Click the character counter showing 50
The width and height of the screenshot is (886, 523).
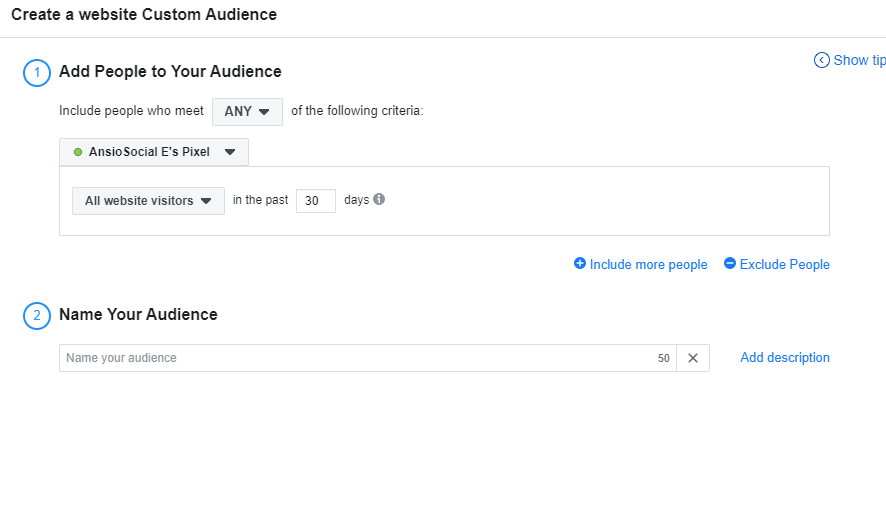pos(664,358)
